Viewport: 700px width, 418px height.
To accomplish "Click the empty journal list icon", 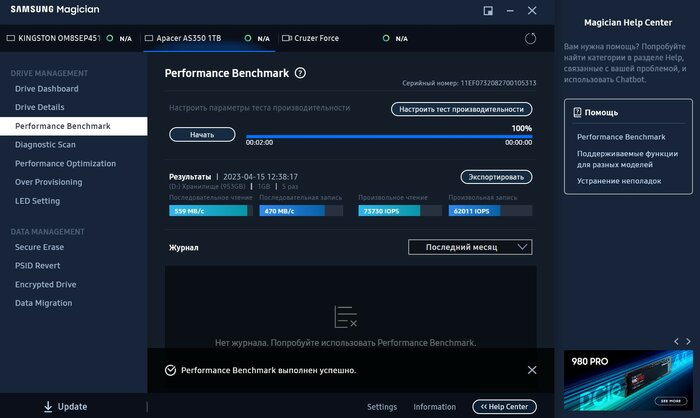I will point(345,317).
